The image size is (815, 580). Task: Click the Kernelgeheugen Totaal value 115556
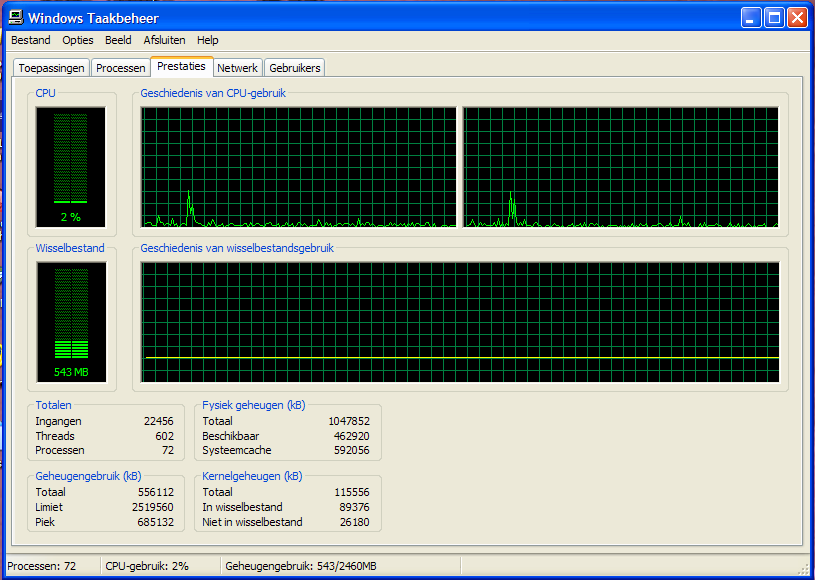click(351, 492)
